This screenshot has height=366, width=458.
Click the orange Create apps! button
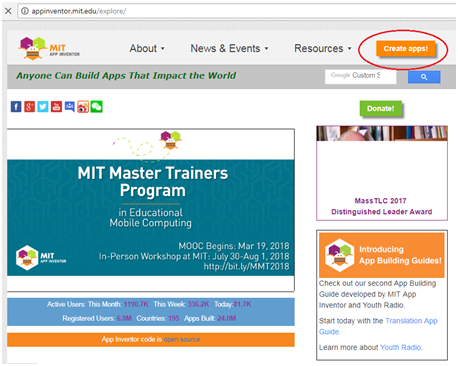pyautogui.click(x=406, y=49)
